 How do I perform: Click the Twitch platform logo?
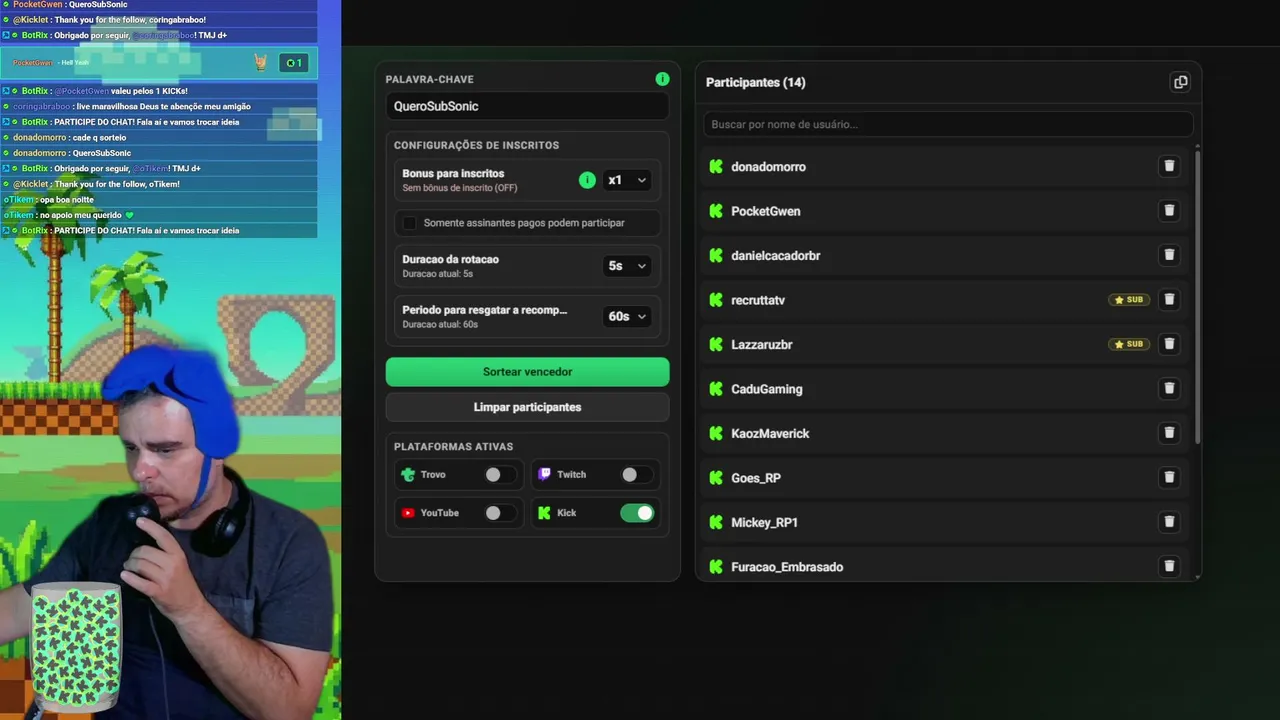tap(544, 475)
